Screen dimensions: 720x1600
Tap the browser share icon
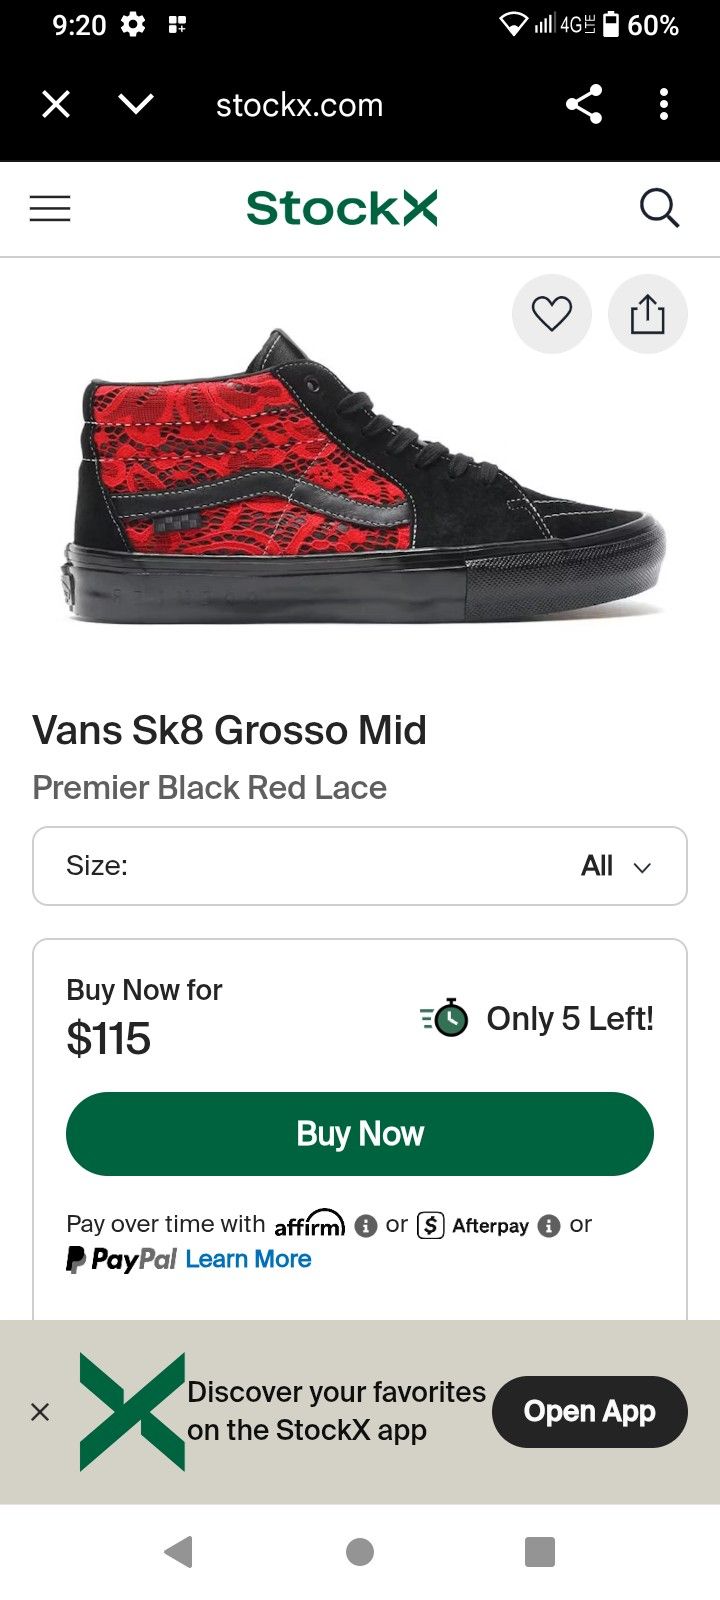tap(584, 104)
